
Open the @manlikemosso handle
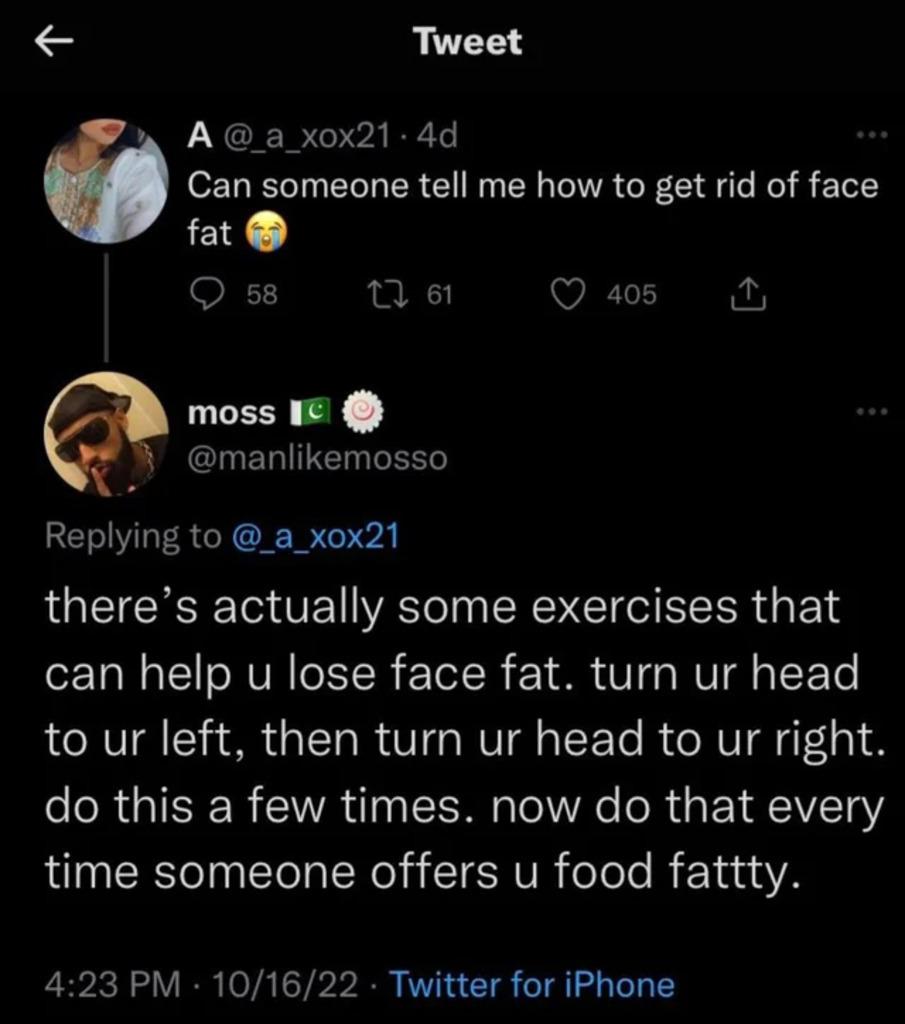318,458
